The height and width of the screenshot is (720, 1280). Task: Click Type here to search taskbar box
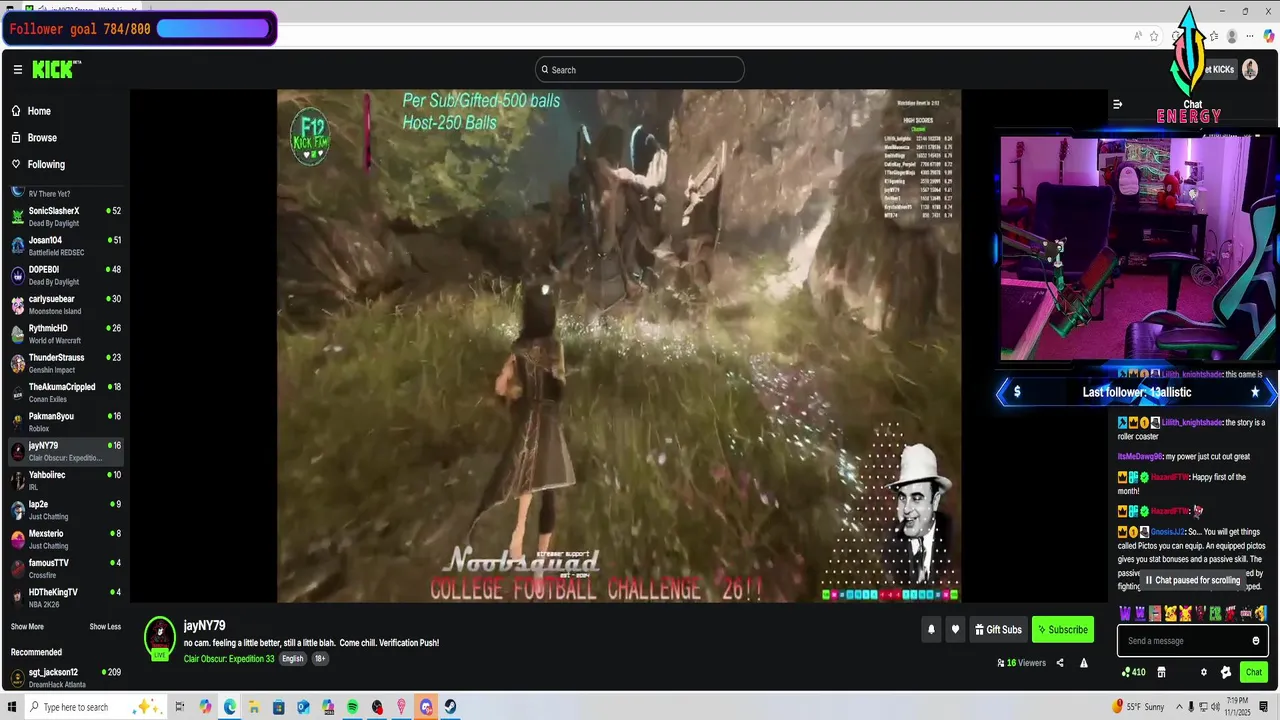click(x=95, y=707)
